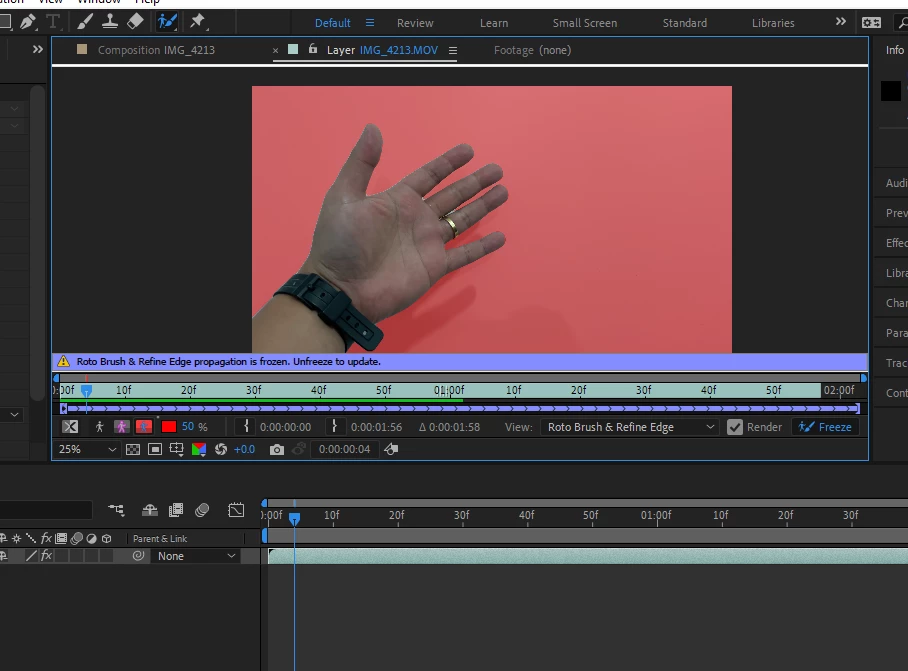Expand the collapsed left panel chevrons
908x671 pixels.
[x=38, y=49]
